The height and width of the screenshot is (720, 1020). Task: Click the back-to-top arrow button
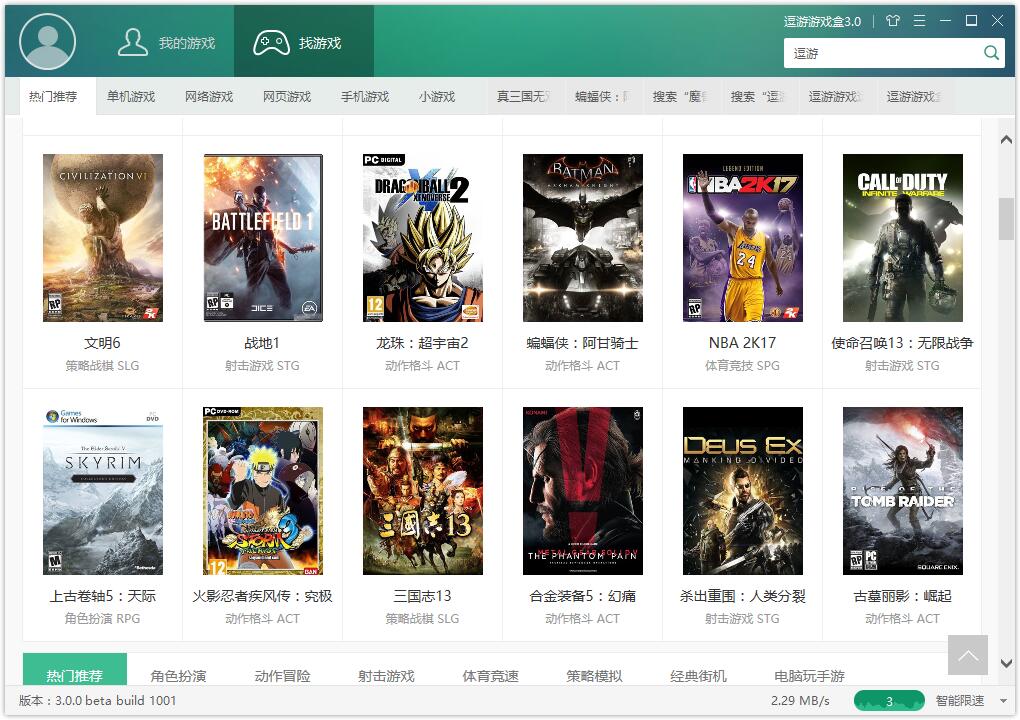(968, 655)
